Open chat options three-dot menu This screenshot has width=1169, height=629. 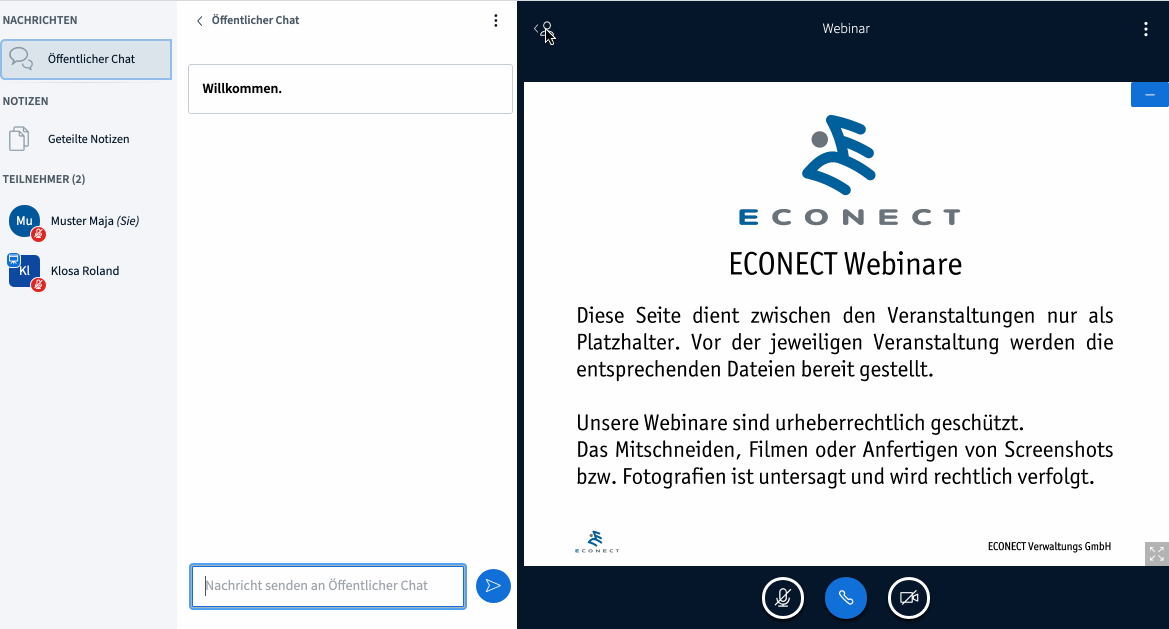496,21
